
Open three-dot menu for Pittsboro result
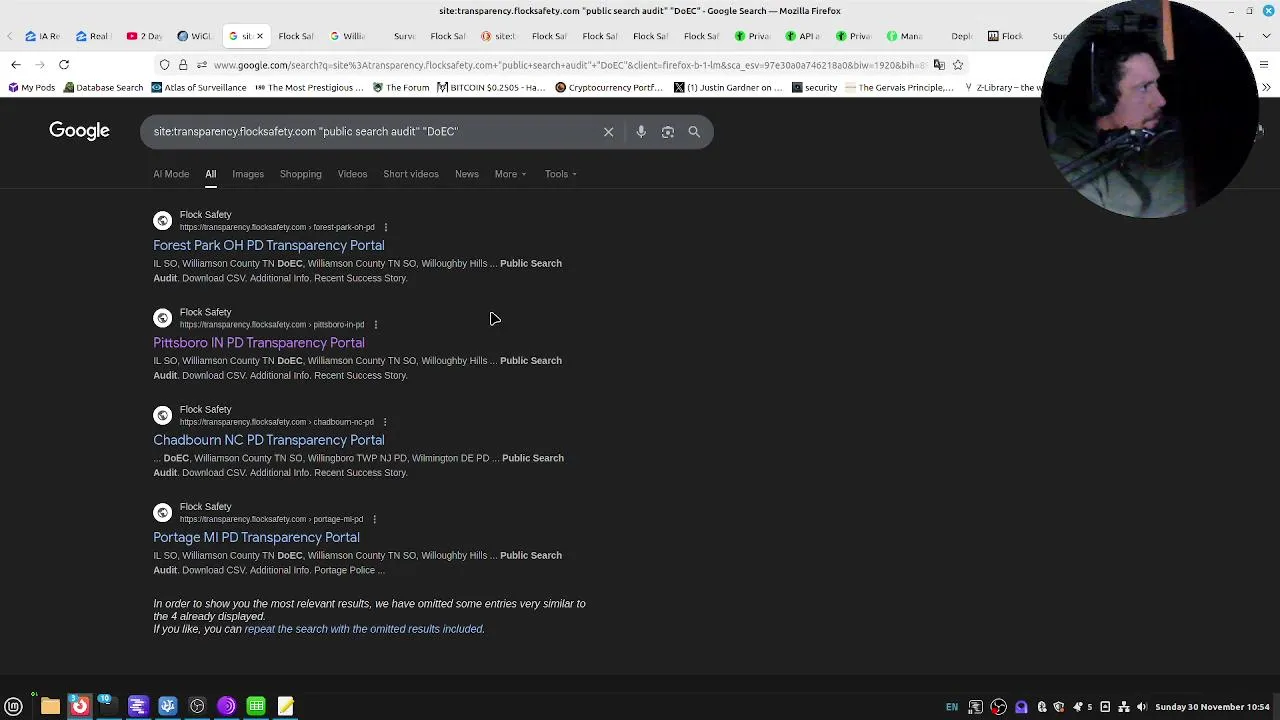point(375,324)
